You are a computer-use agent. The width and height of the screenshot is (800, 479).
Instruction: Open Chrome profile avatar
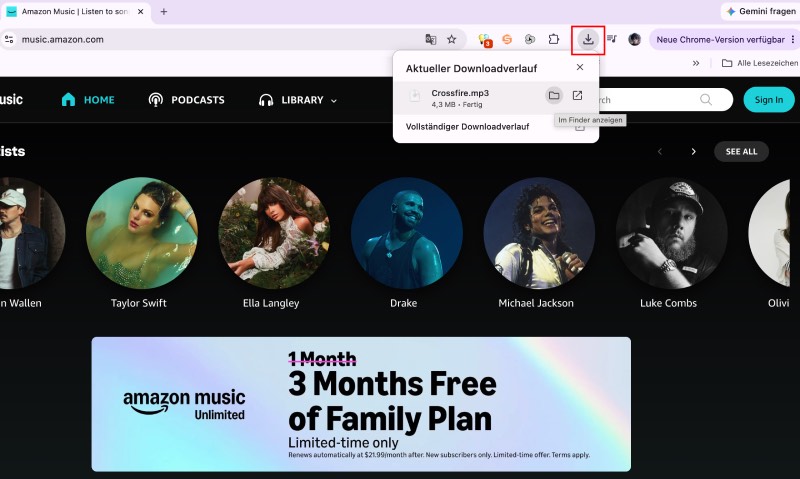634,39
